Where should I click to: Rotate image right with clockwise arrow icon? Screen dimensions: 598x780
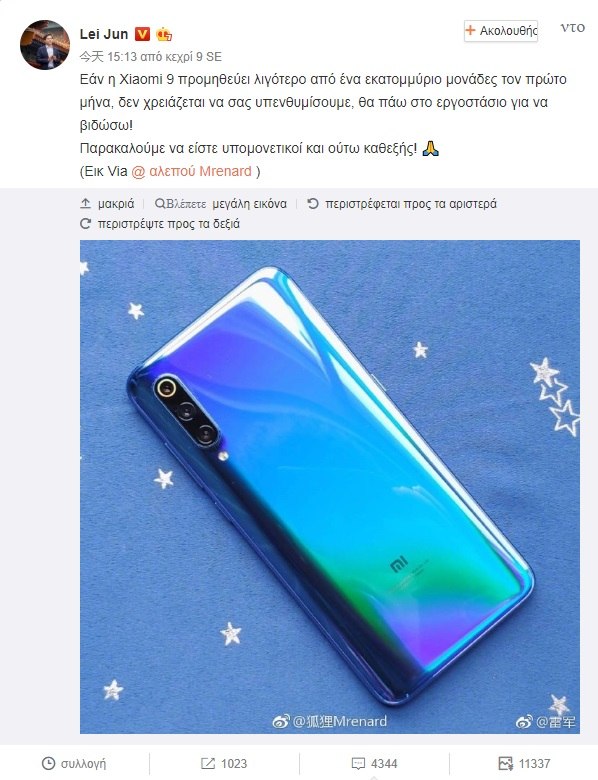click(86, 223)
